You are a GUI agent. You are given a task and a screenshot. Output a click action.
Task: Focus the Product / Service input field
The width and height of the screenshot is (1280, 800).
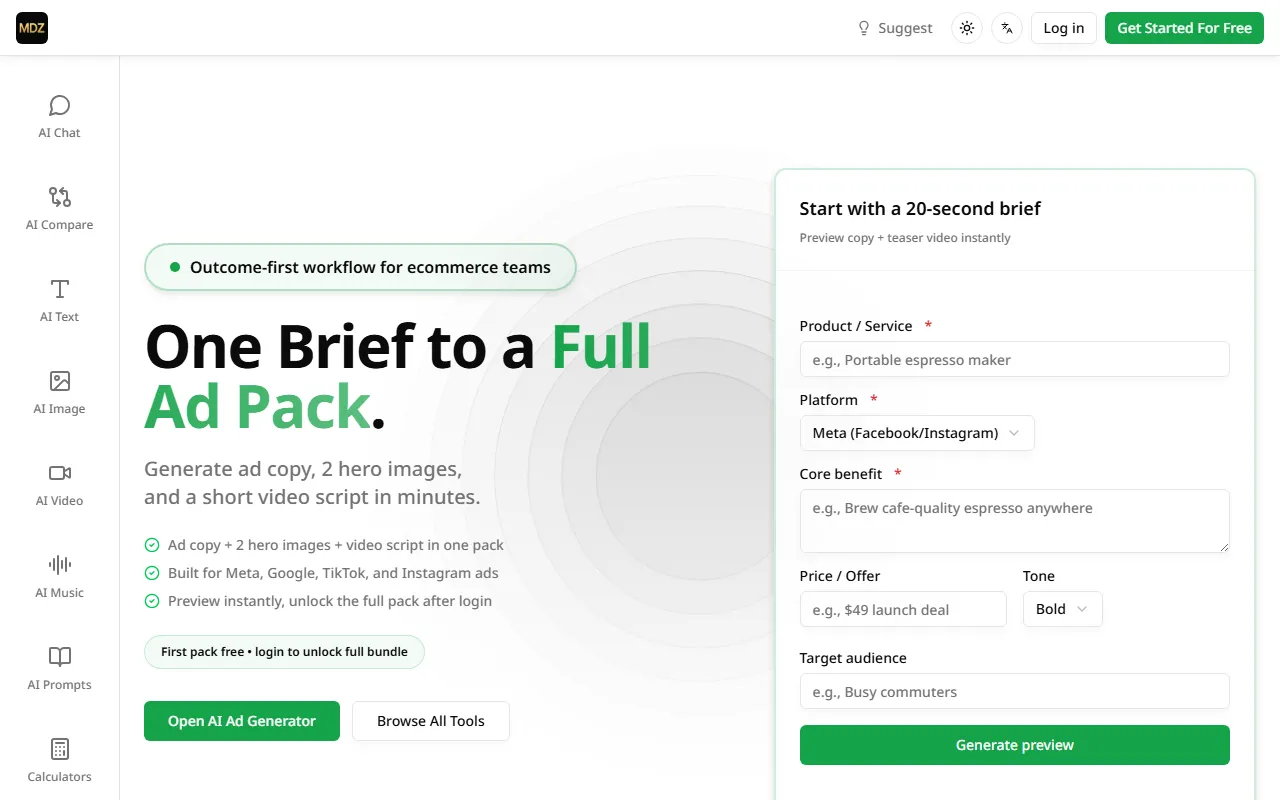(x=1014, y=359)
